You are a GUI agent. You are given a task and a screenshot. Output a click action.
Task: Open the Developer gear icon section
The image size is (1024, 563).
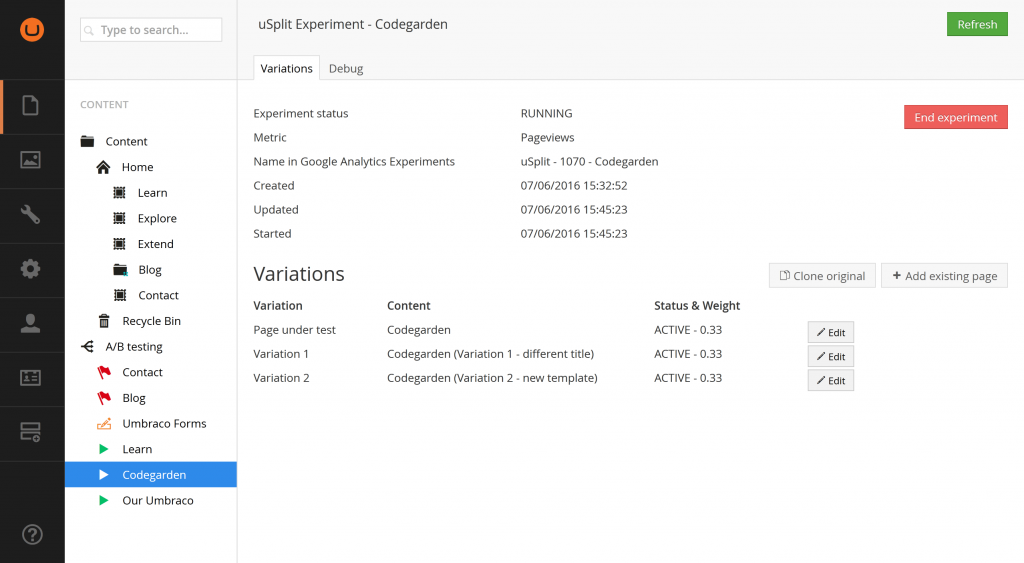(x=32, y=269)
